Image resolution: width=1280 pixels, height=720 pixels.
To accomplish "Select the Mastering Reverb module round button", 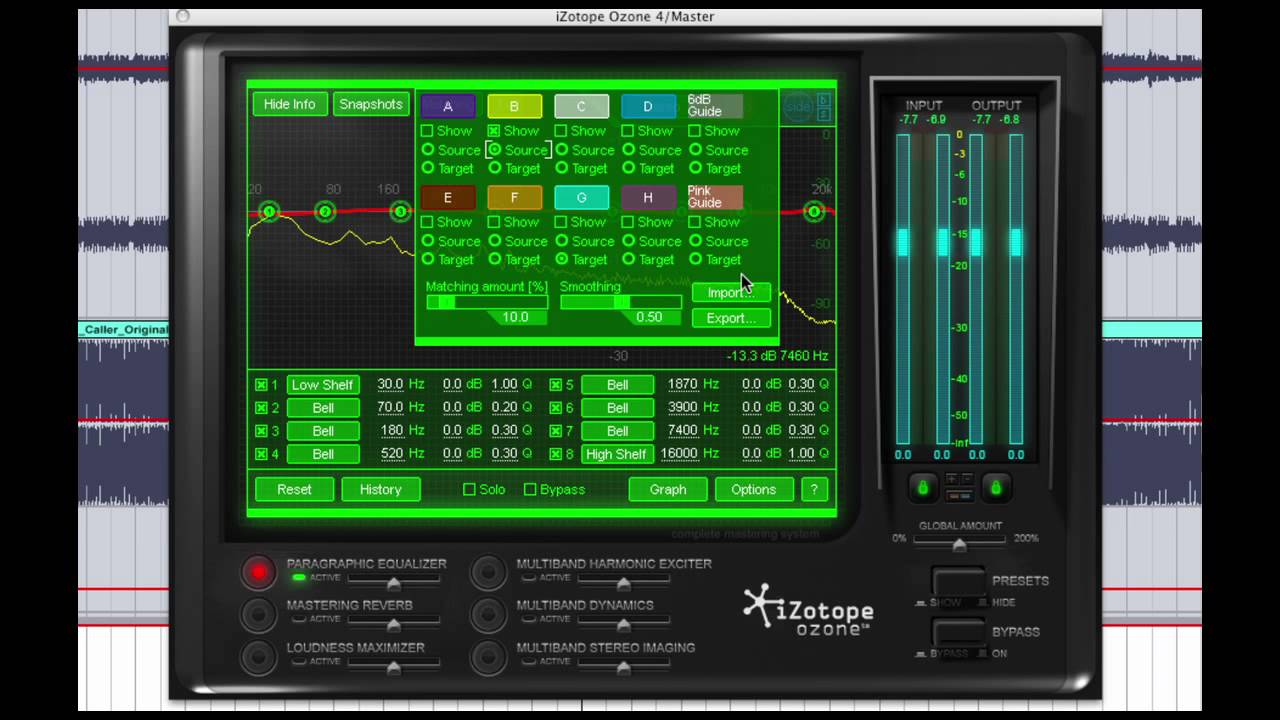I will (x=258, y=614).
